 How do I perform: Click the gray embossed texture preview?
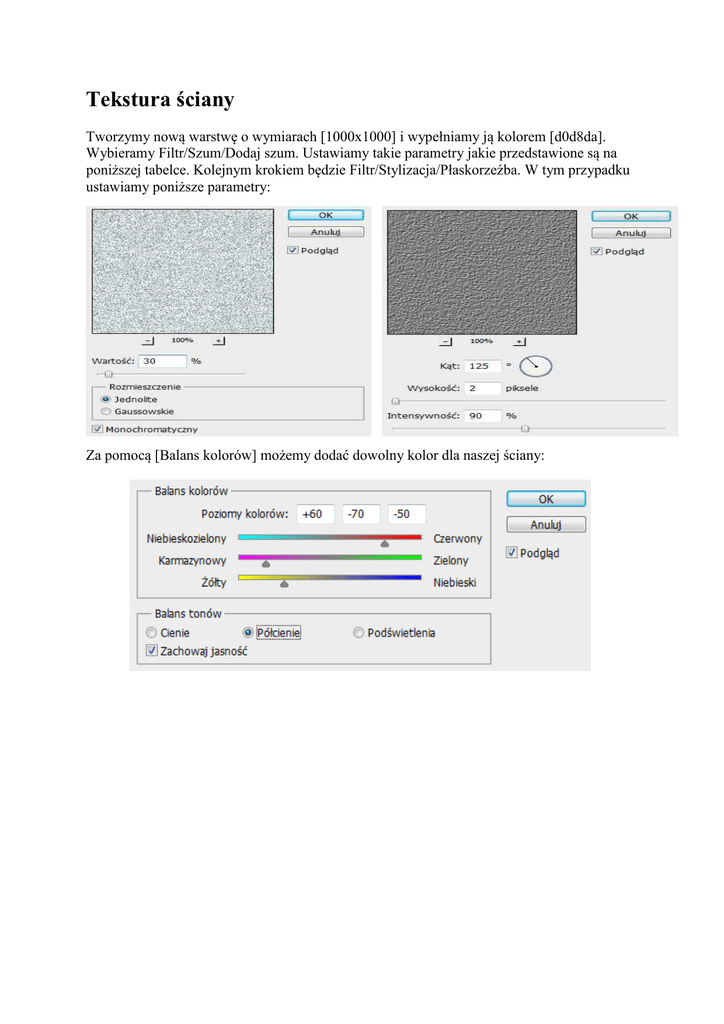[x=481, y=270]
